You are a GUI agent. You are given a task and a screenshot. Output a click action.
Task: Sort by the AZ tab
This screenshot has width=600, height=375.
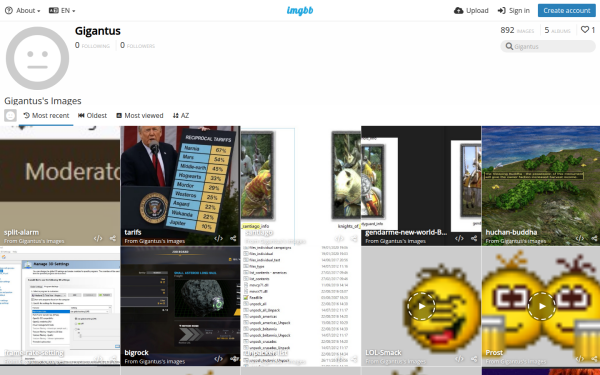tap(181, 116)
